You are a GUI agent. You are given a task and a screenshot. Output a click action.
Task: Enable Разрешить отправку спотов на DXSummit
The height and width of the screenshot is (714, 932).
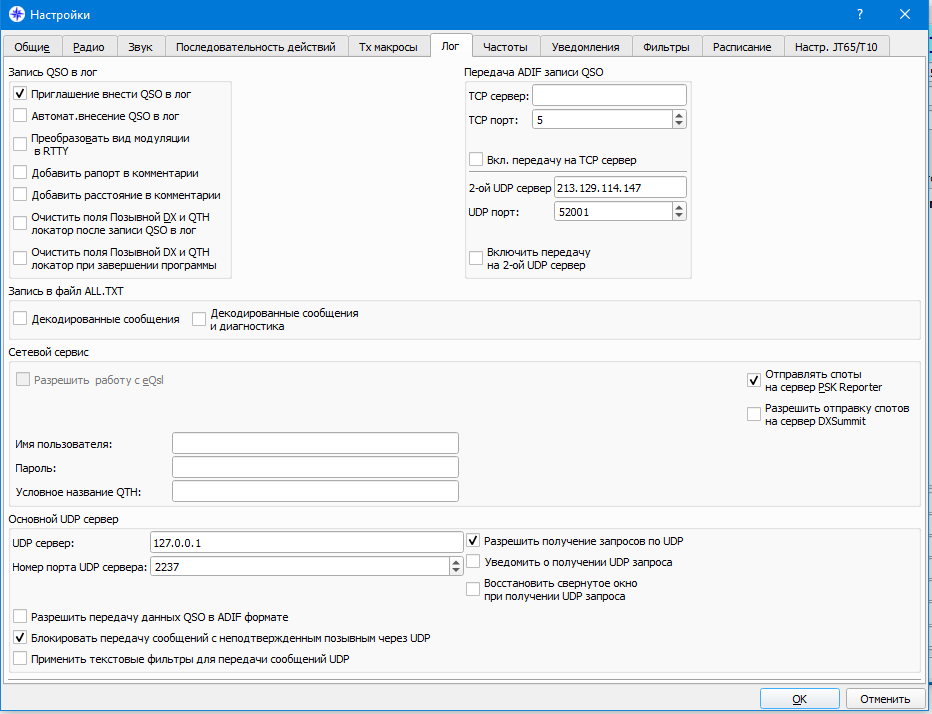(x=754, y=414)
